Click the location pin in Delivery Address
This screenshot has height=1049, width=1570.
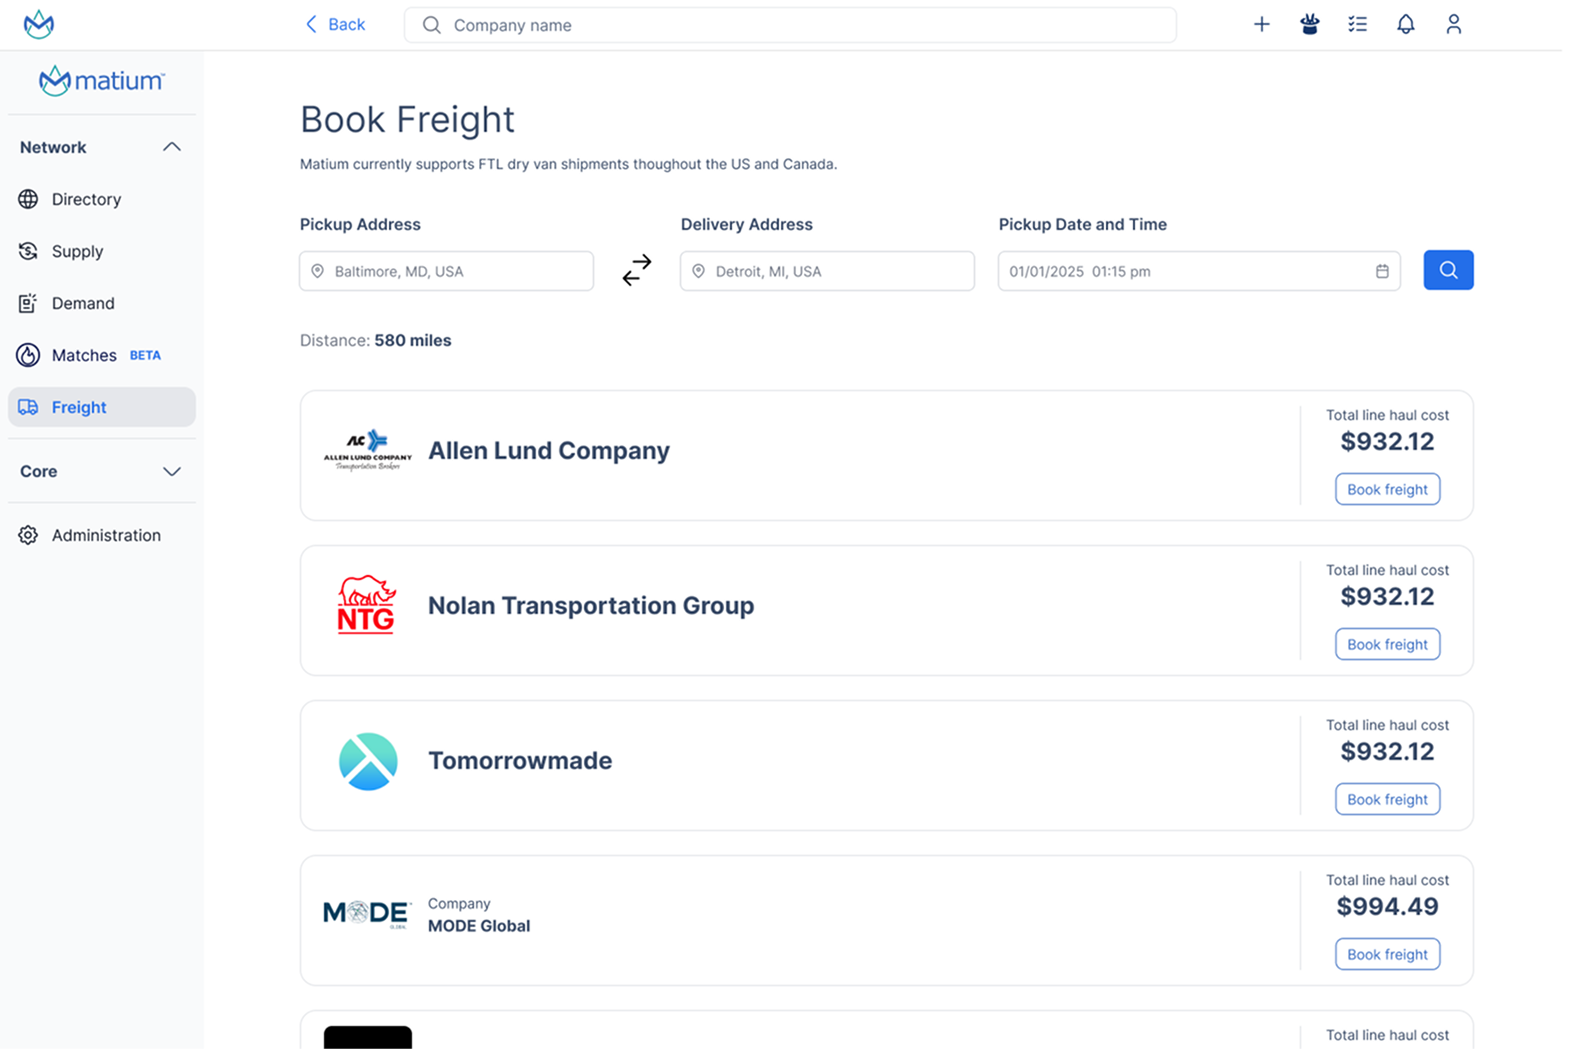click(699, 271)
